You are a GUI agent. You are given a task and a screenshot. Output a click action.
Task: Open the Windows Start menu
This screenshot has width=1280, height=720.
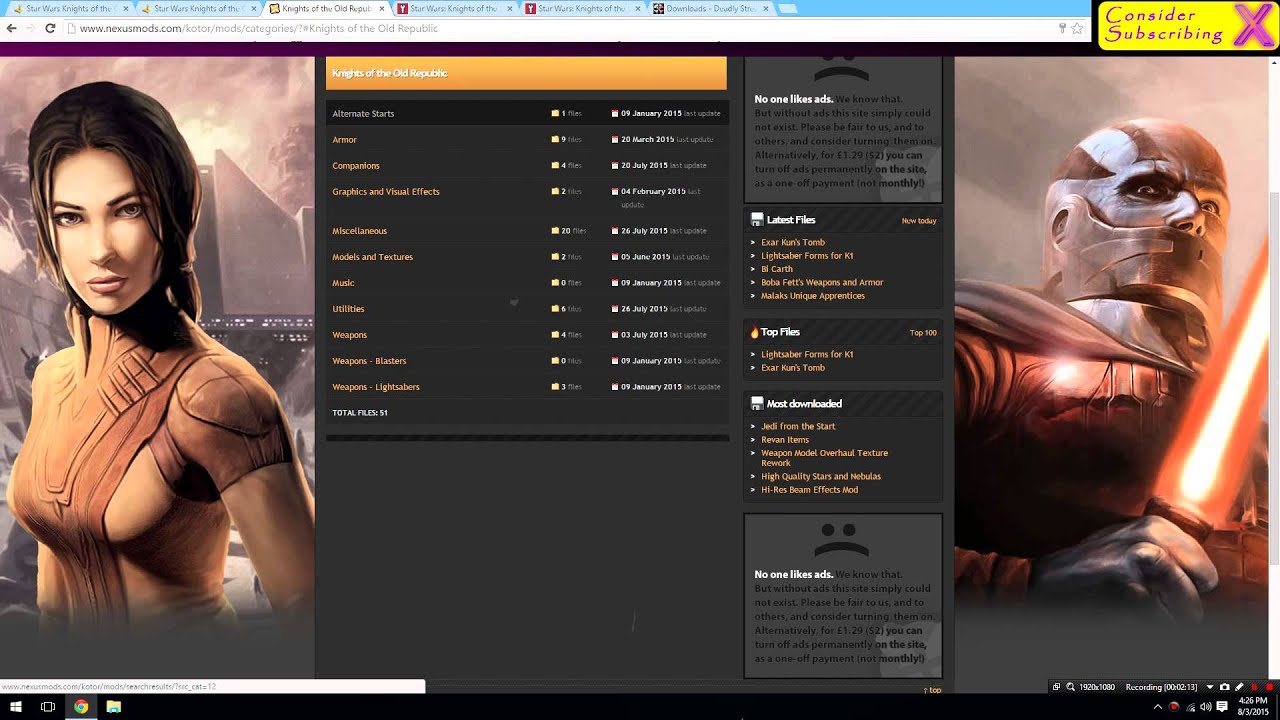(x=16, y=707)
